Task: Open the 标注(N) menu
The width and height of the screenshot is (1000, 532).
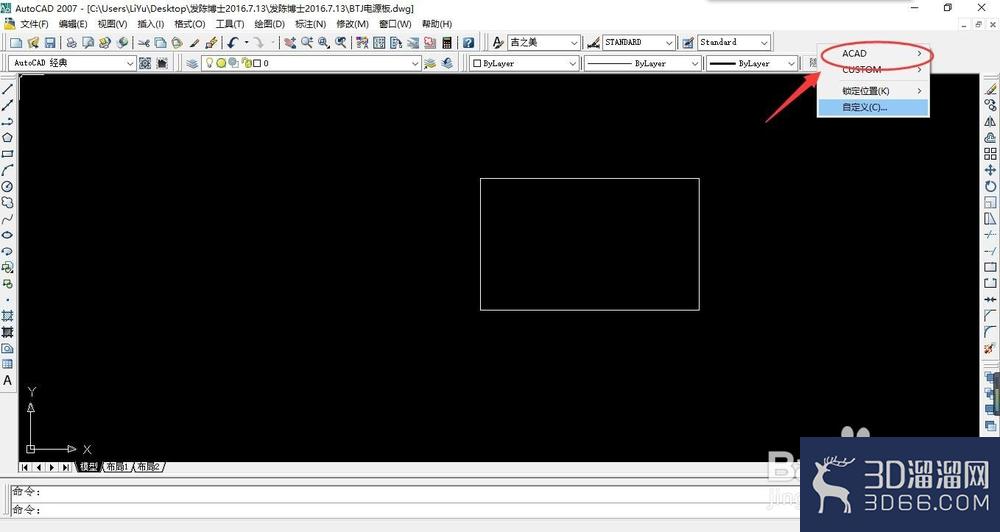Action: 311,24
